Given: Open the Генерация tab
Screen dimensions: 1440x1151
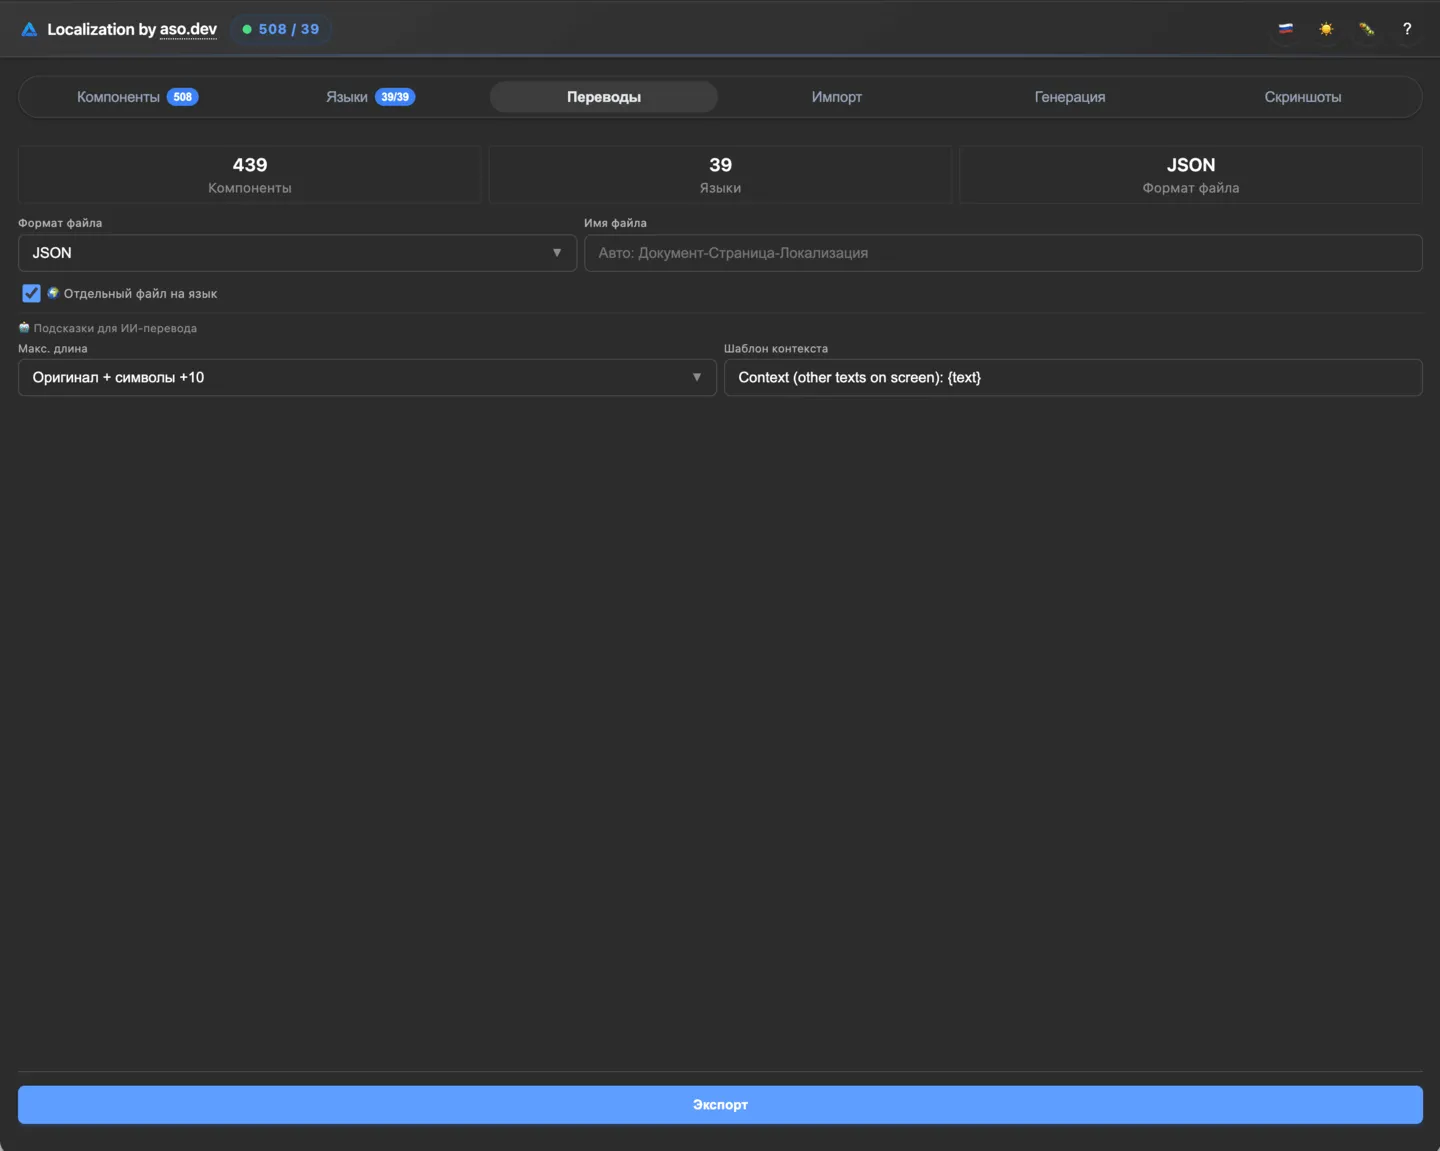Looking at the screenshot, I should pos(1069,97).
